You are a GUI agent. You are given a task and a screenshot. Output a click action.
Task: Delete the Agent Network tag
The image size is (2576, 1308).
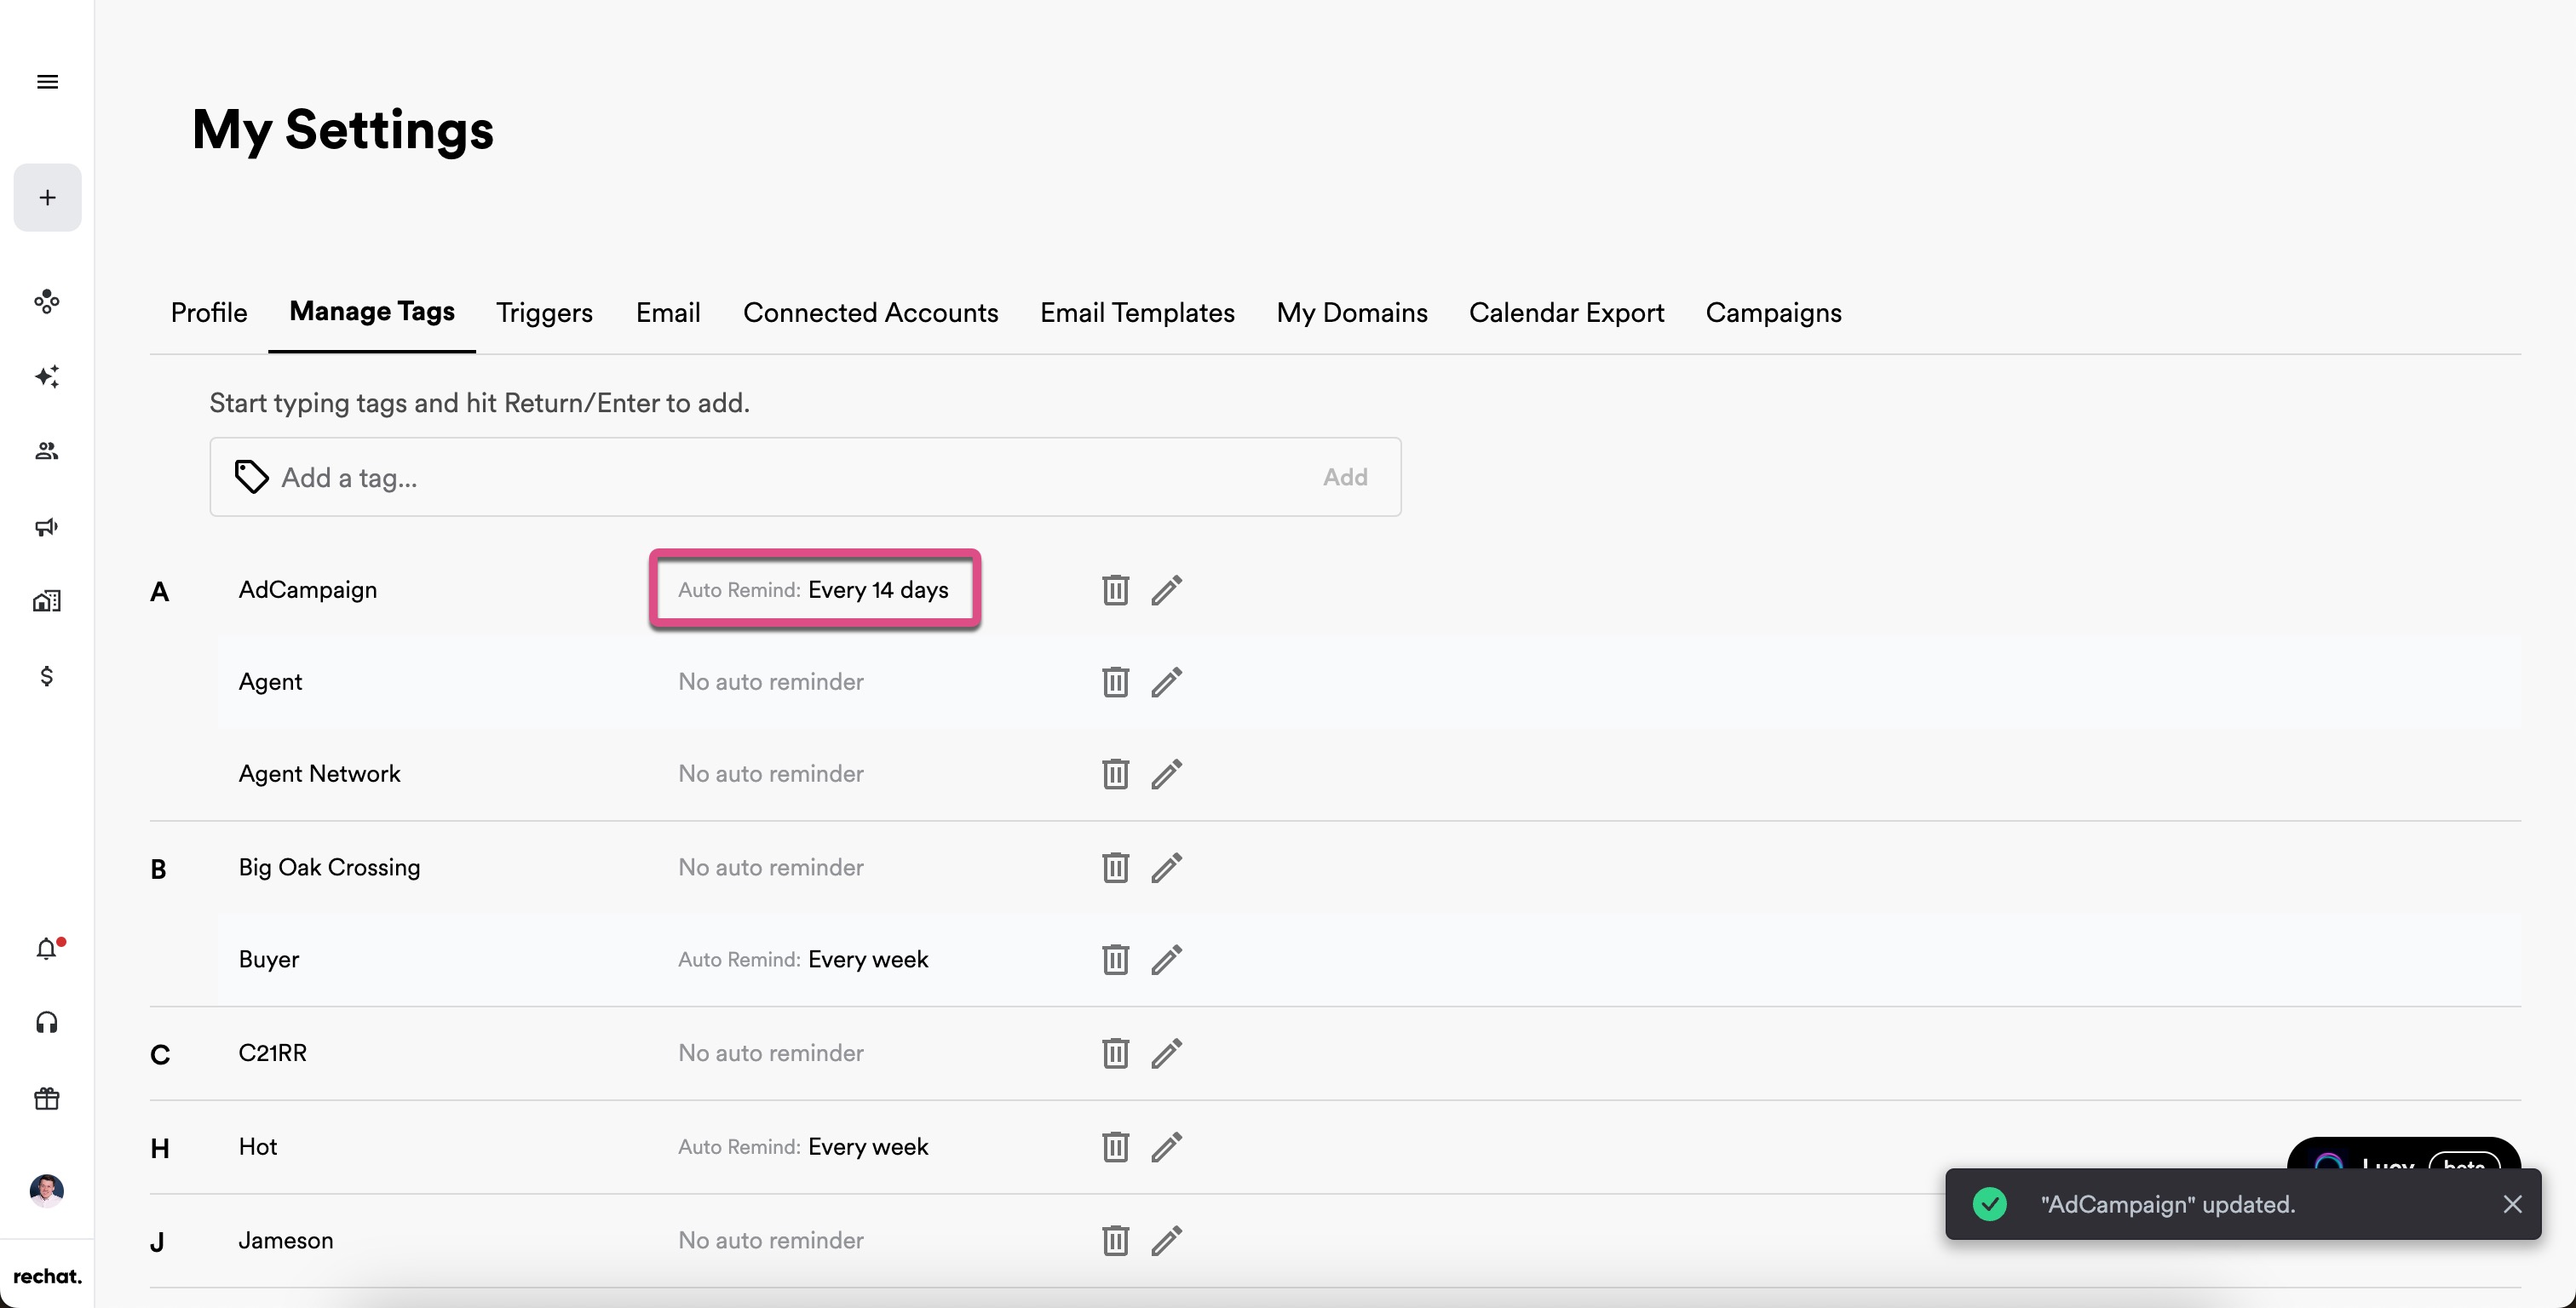pyautogui.click(x=1115, y=774)
